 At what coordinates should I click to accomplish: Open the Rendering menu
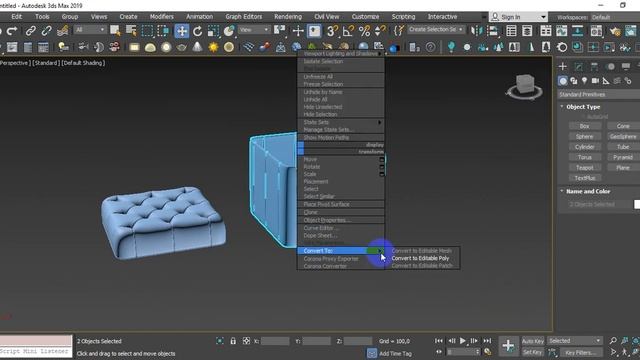coord(288,17)
